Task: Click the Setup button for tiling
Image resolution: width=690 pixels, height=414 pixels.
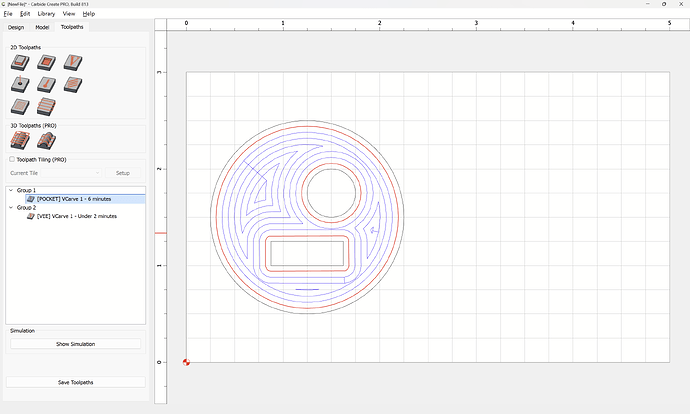Action: coord(123,173)
